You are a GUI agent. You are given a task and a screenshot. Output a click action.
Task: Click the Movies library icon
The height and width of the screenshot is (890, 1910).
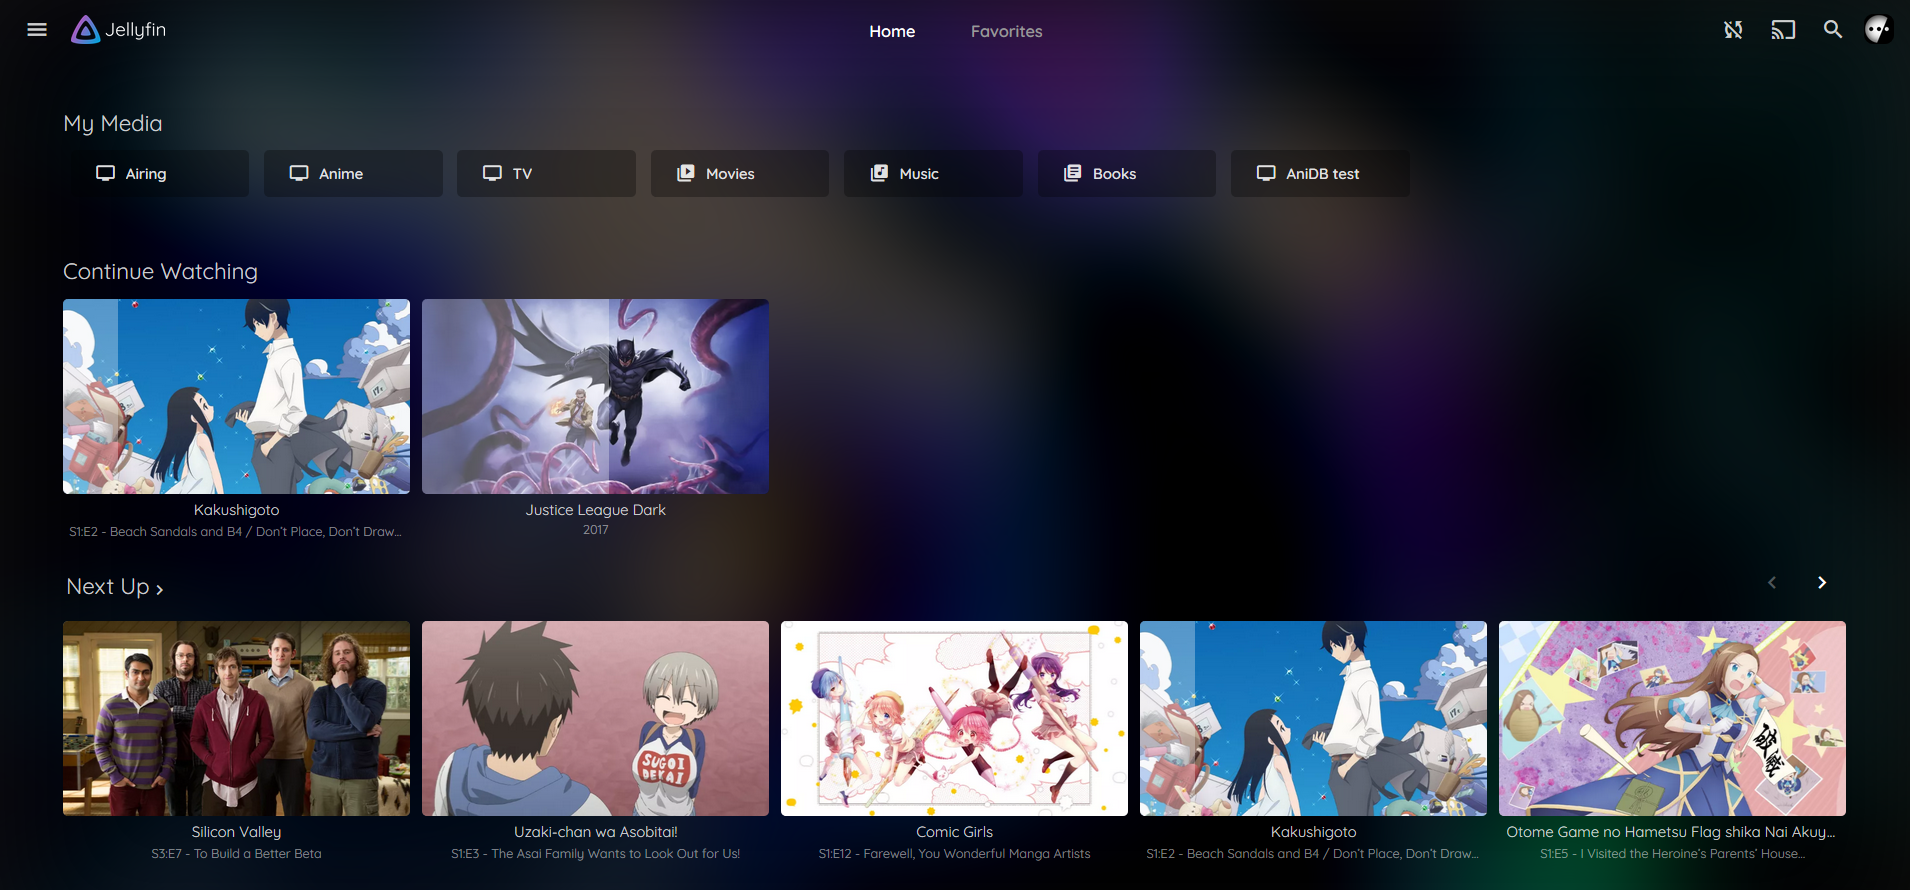[x=686, y=173]
